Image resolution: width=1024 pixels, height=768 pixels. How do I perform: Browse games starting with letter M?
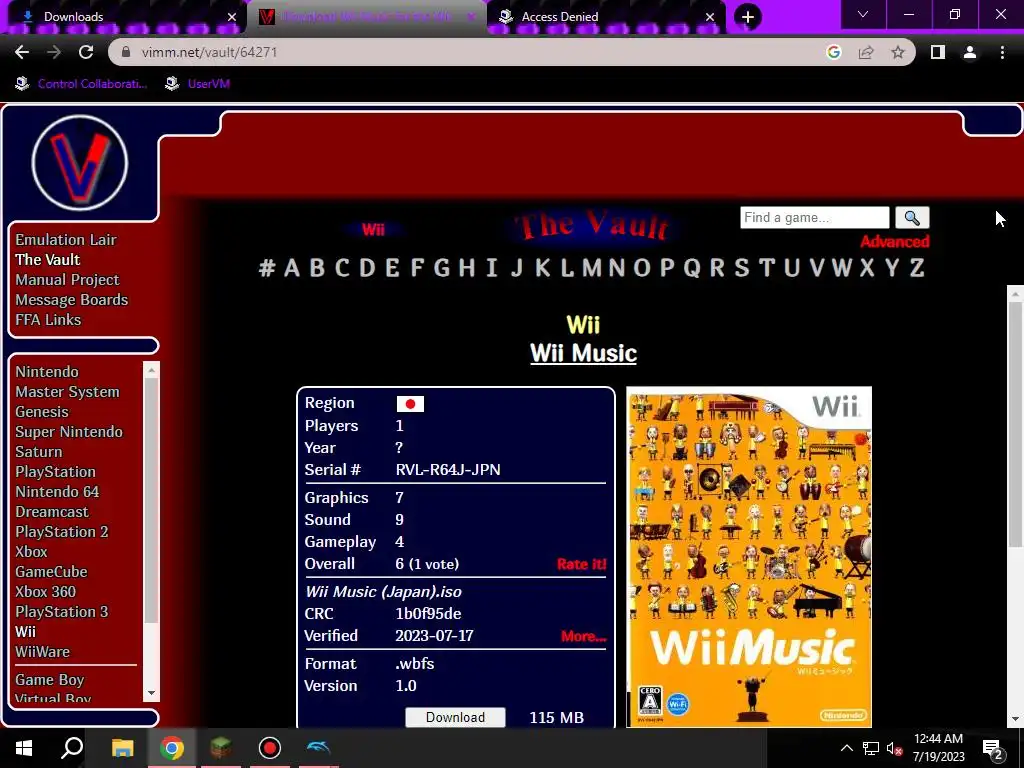click(592, 268)
